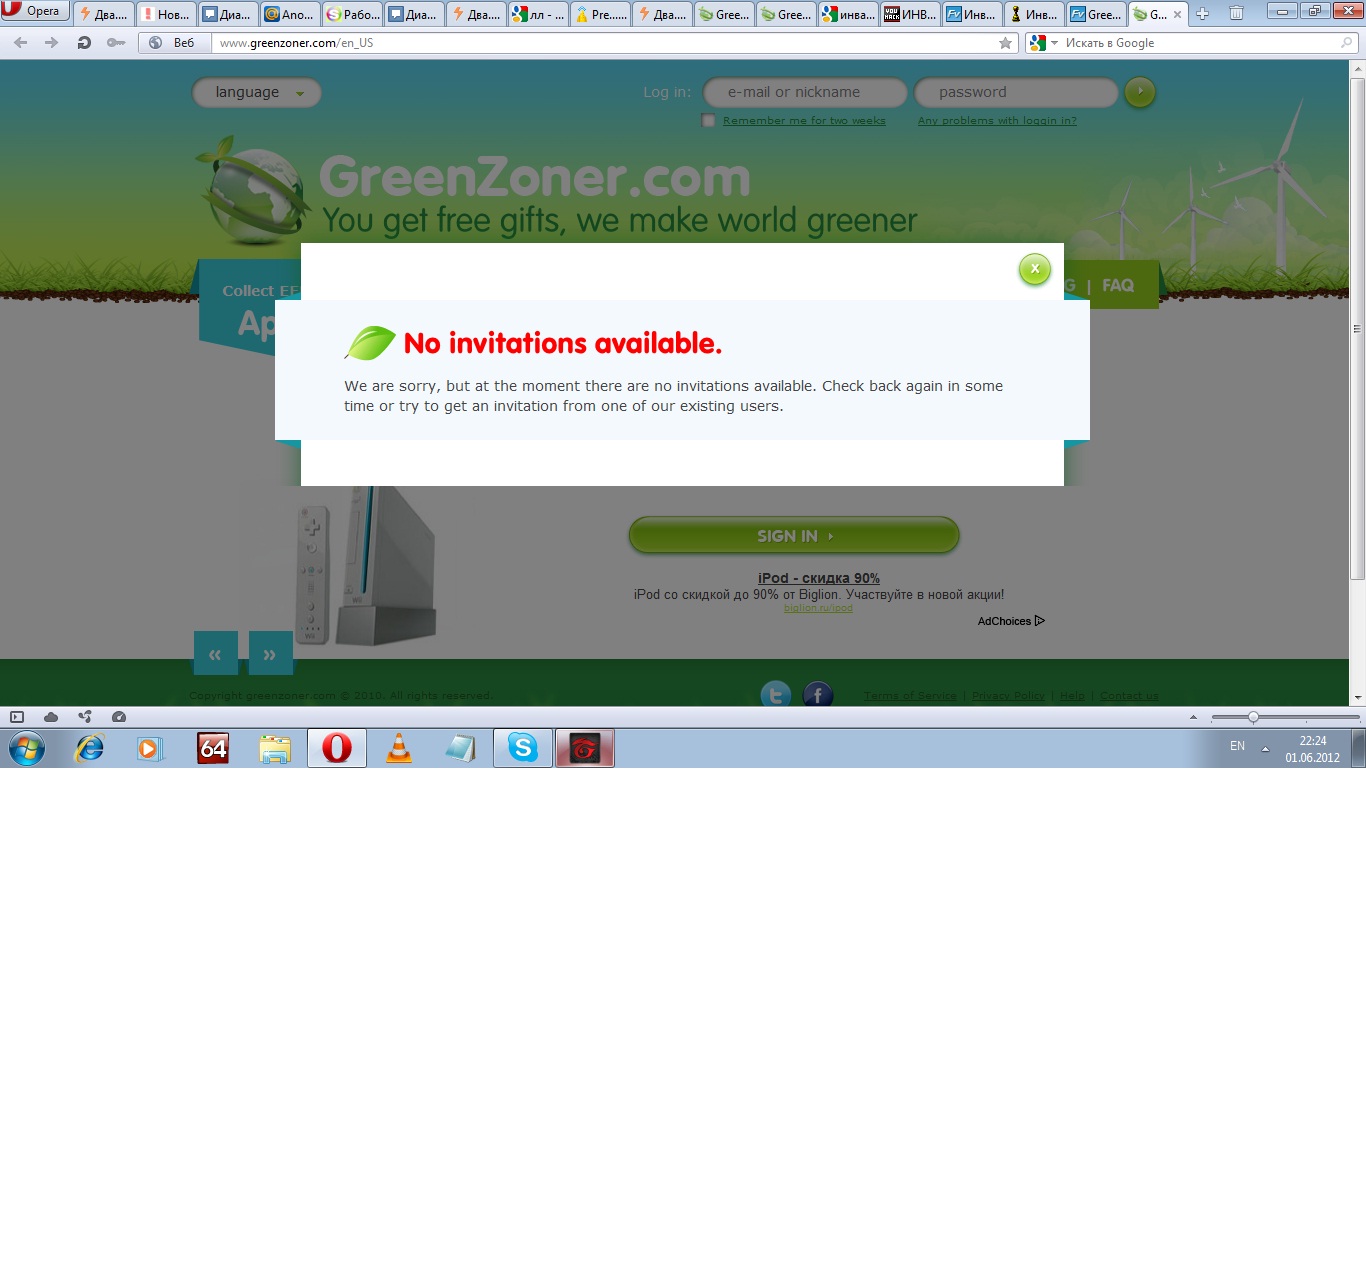This screenshot has height=1283, width=1366.
Task: Toggle Opera Turbo in the status bar
Action: pyautogui.click(x=119, y=717)
